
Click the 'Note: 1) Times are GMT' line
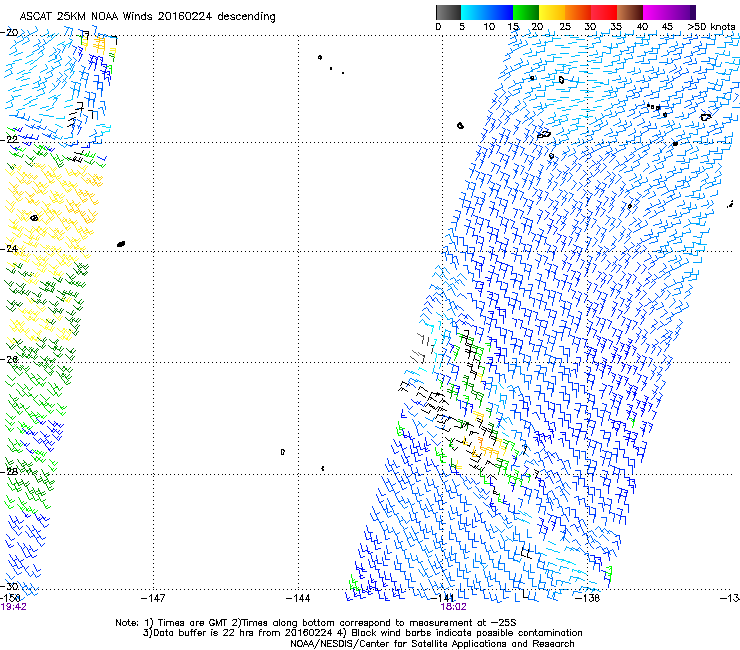click(x=316, y=623)
